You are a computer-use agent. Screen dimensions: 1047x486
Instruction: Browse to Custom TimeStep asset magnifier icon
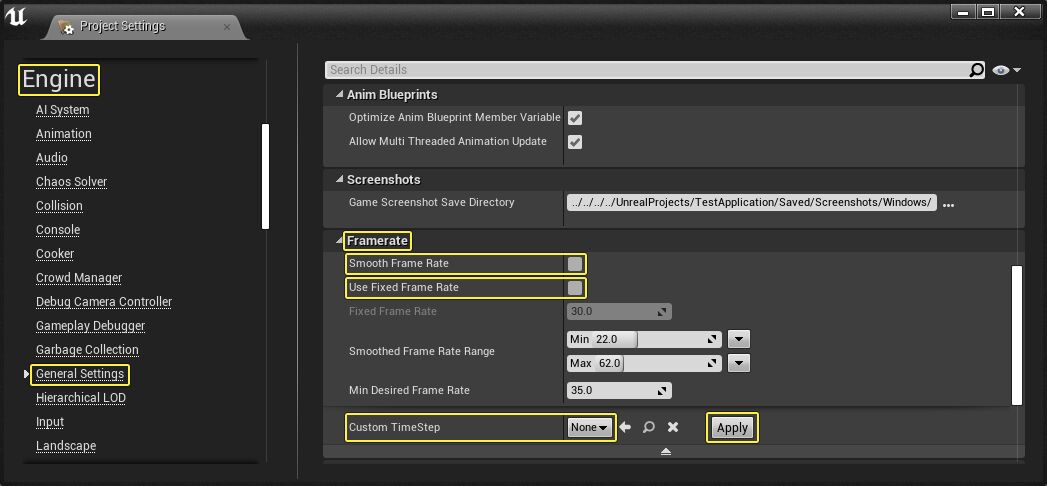(648, 427)
